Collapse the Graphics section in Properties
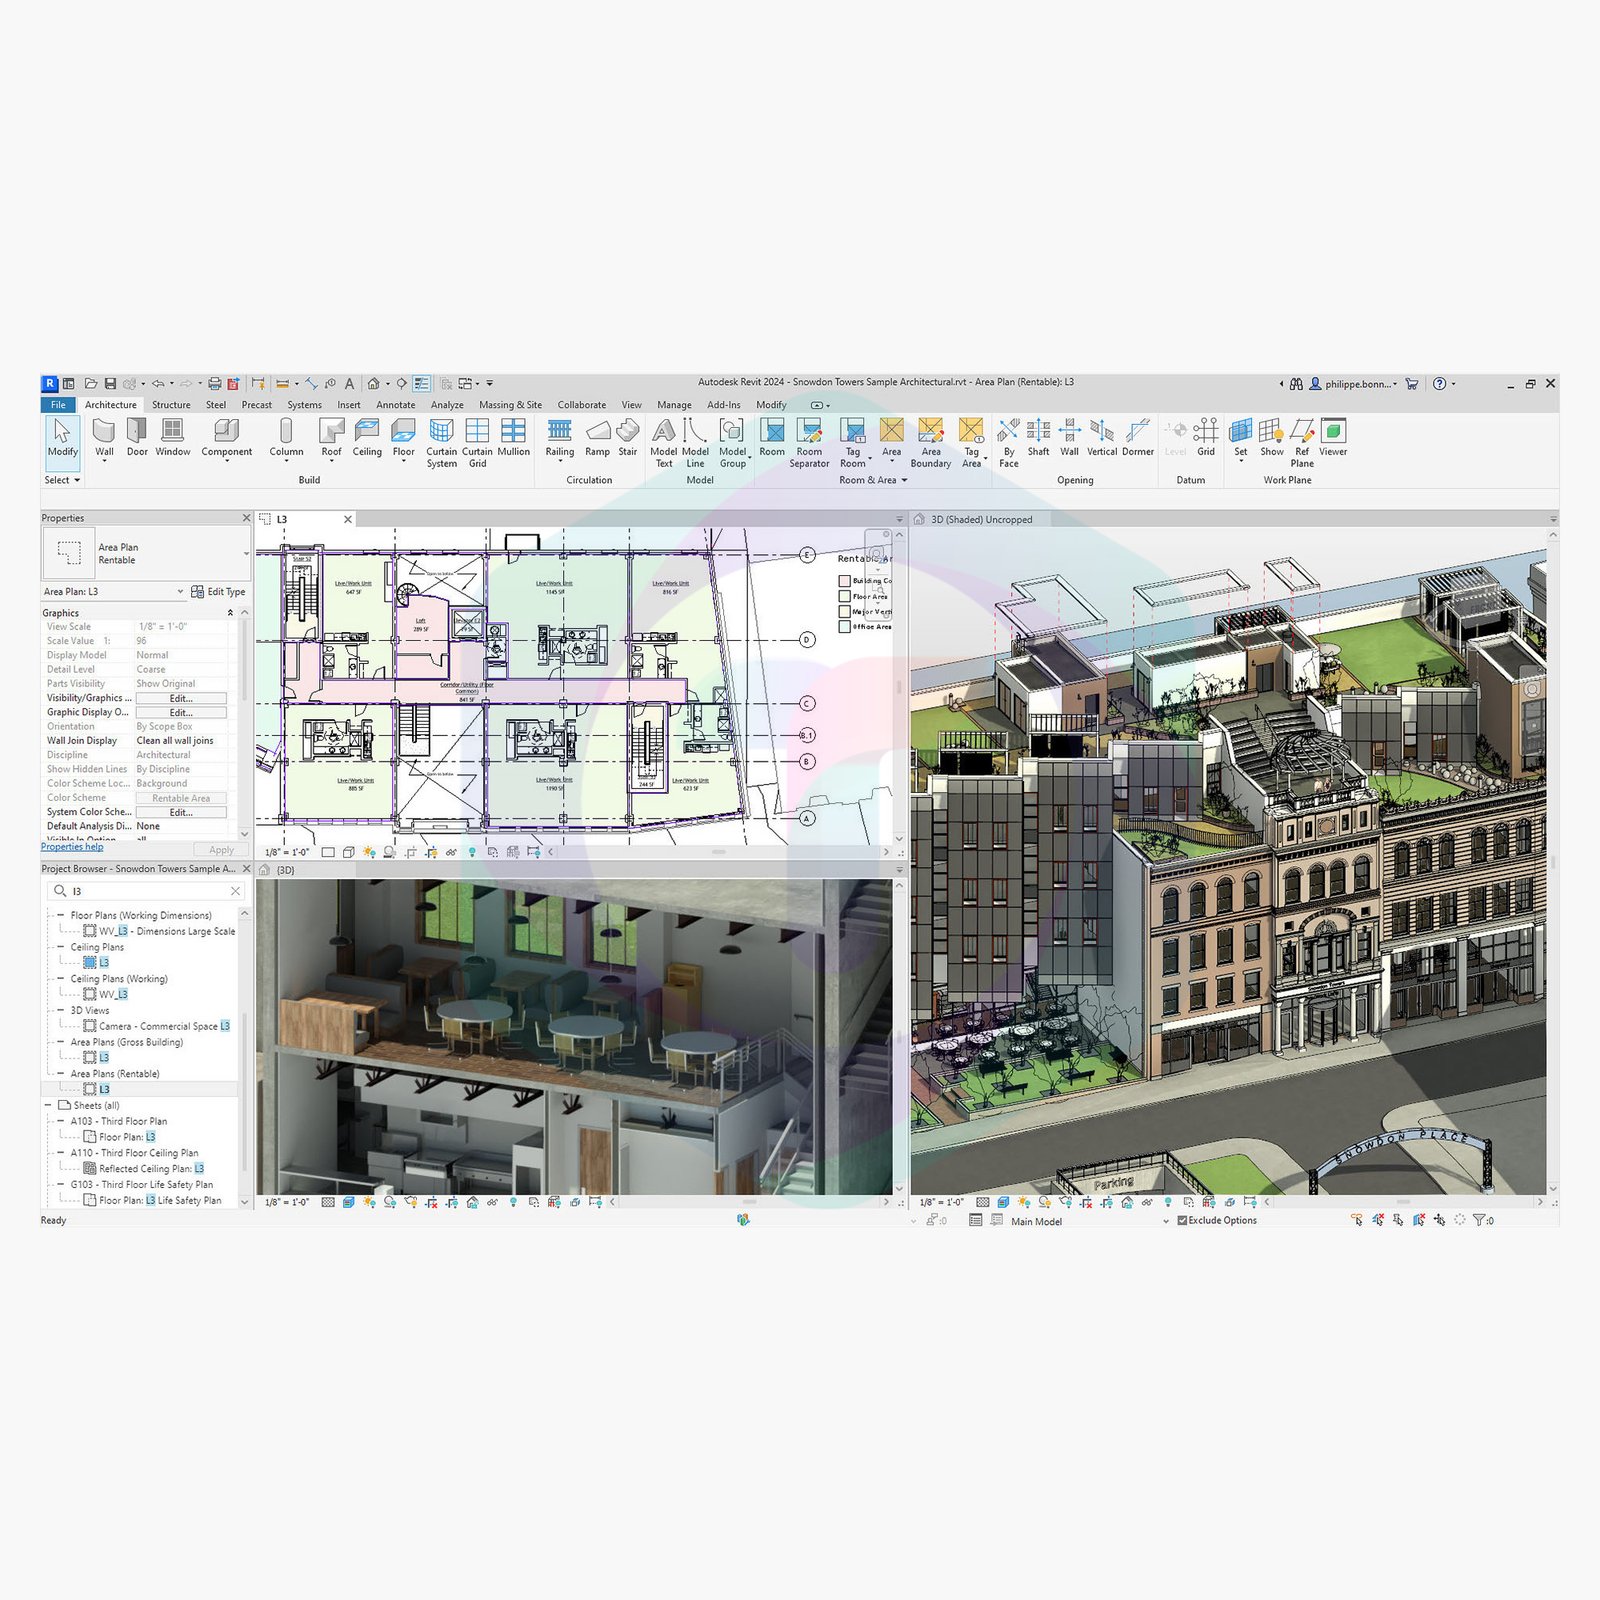 pos(231,613)
